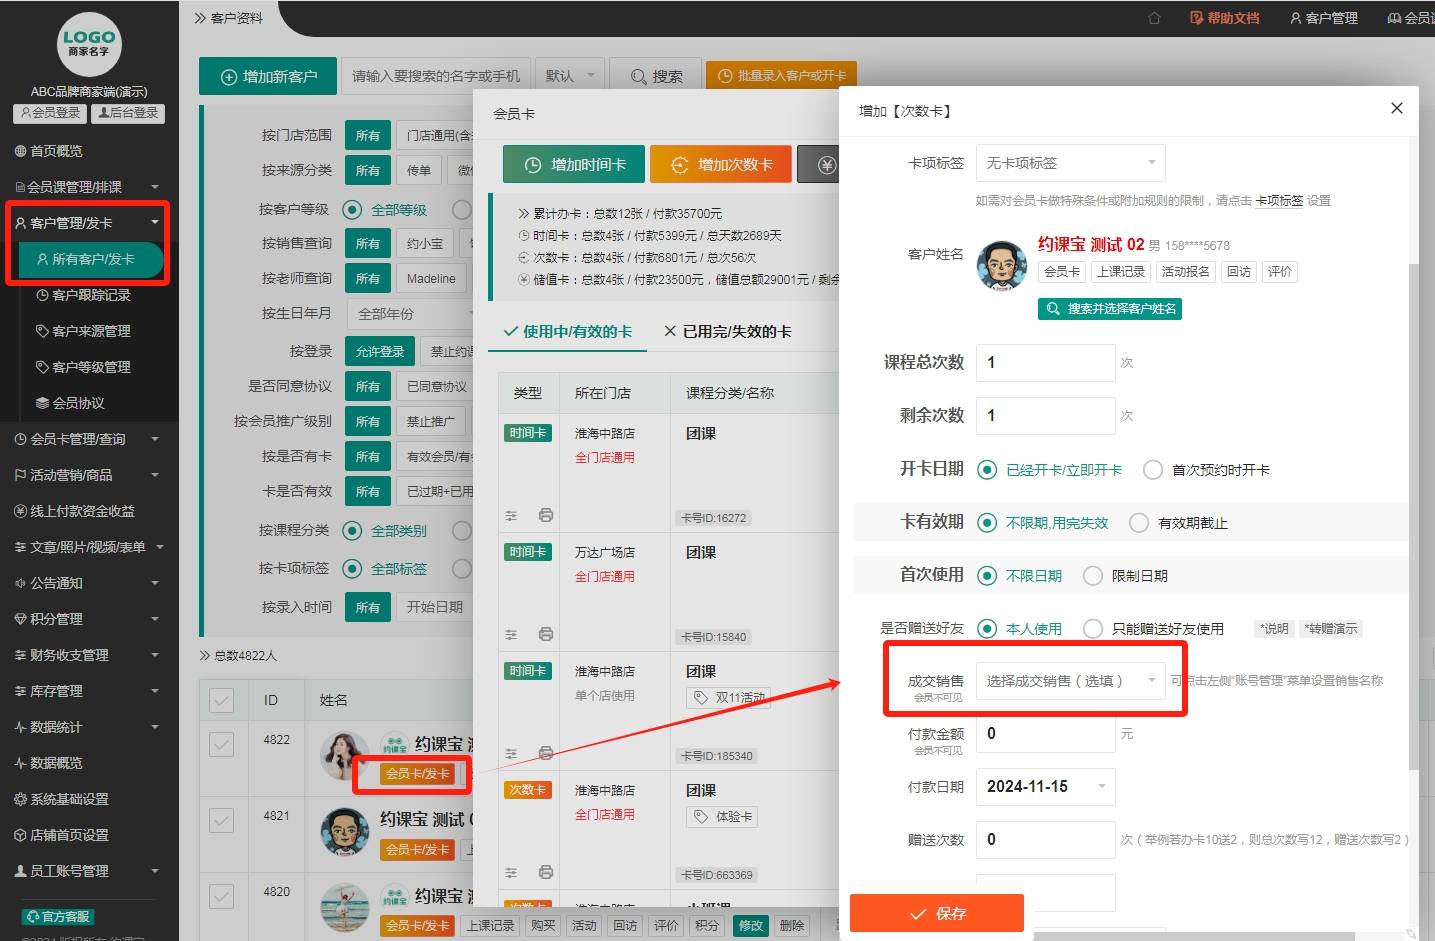
Task: Click the add-card dialog vertical scrollbar
Action: pos(1413,517)
